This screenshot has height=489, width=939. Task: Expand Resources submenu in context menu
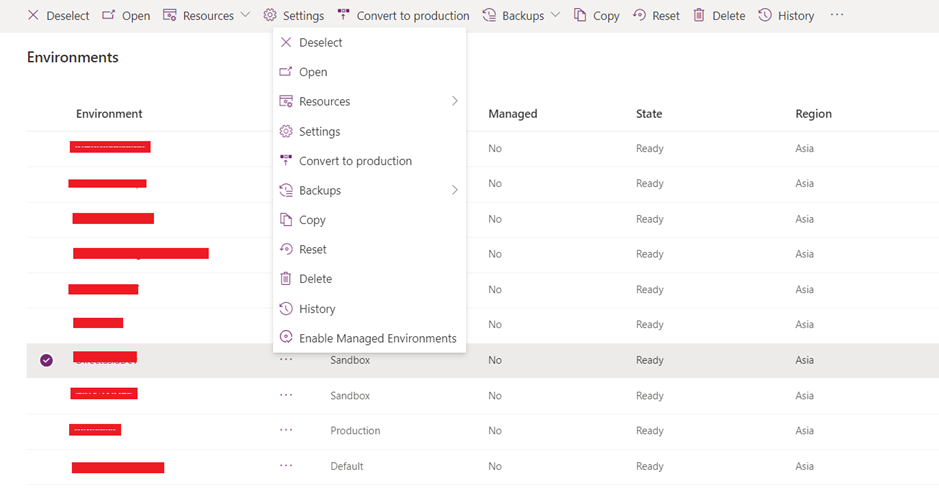coord(455,101)
